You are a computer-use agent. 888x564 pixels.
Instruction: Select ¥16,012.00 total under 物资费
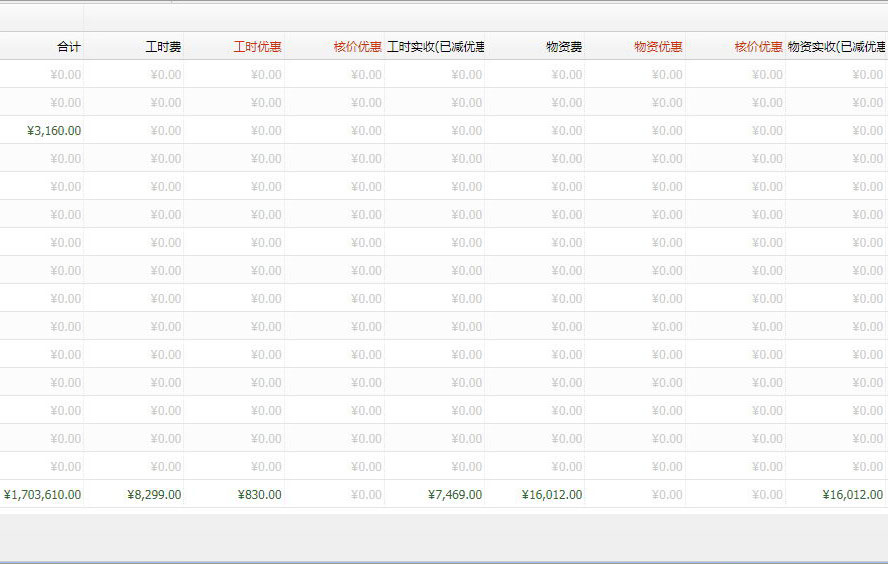tap(552, 494)
